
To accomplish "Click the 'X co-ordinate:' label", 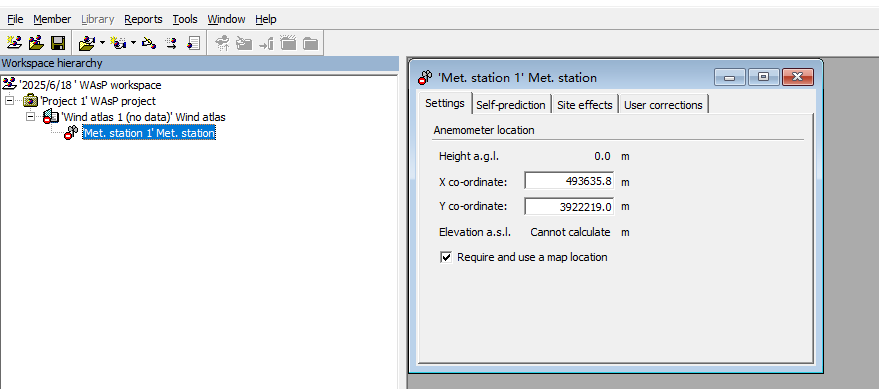I will [x=473, y=182].
